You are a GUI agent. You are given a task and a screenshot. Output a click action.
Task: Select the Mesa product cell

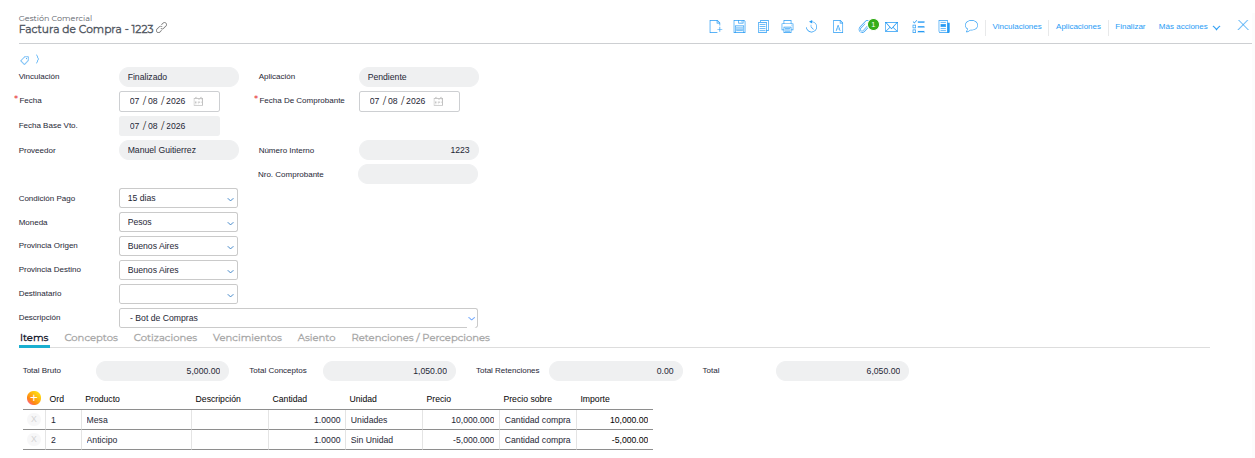135,420
